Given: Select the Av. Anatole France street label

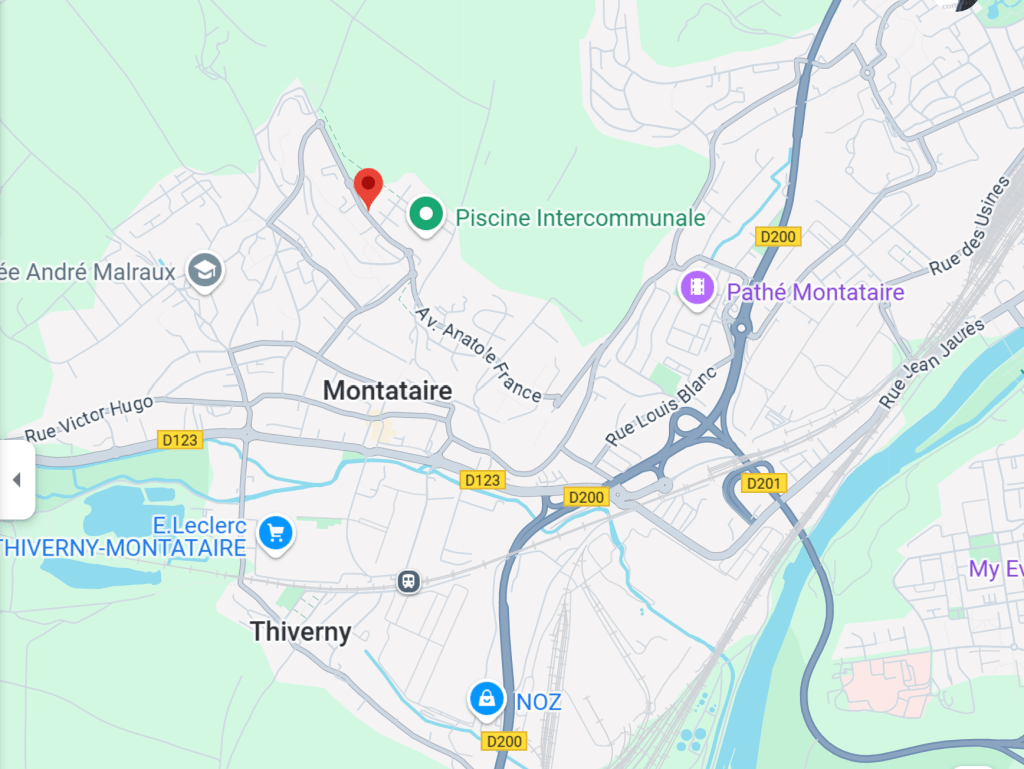Looking at the screenshot, I should tap(479, 354).
